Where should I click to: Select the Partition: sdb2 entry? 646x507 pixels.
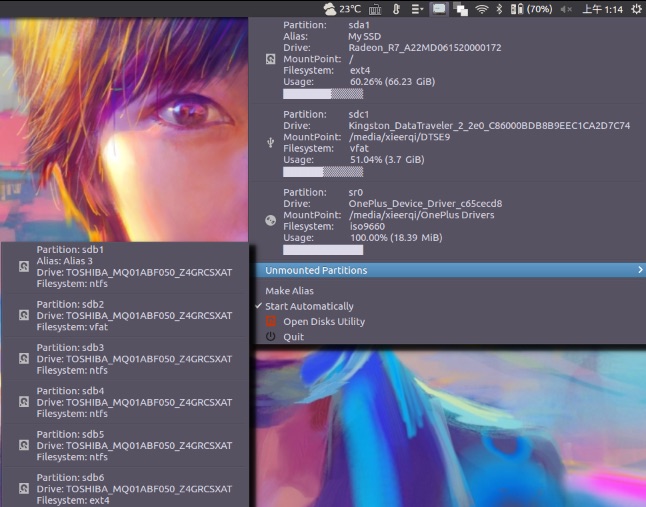(x=125, y=315)
